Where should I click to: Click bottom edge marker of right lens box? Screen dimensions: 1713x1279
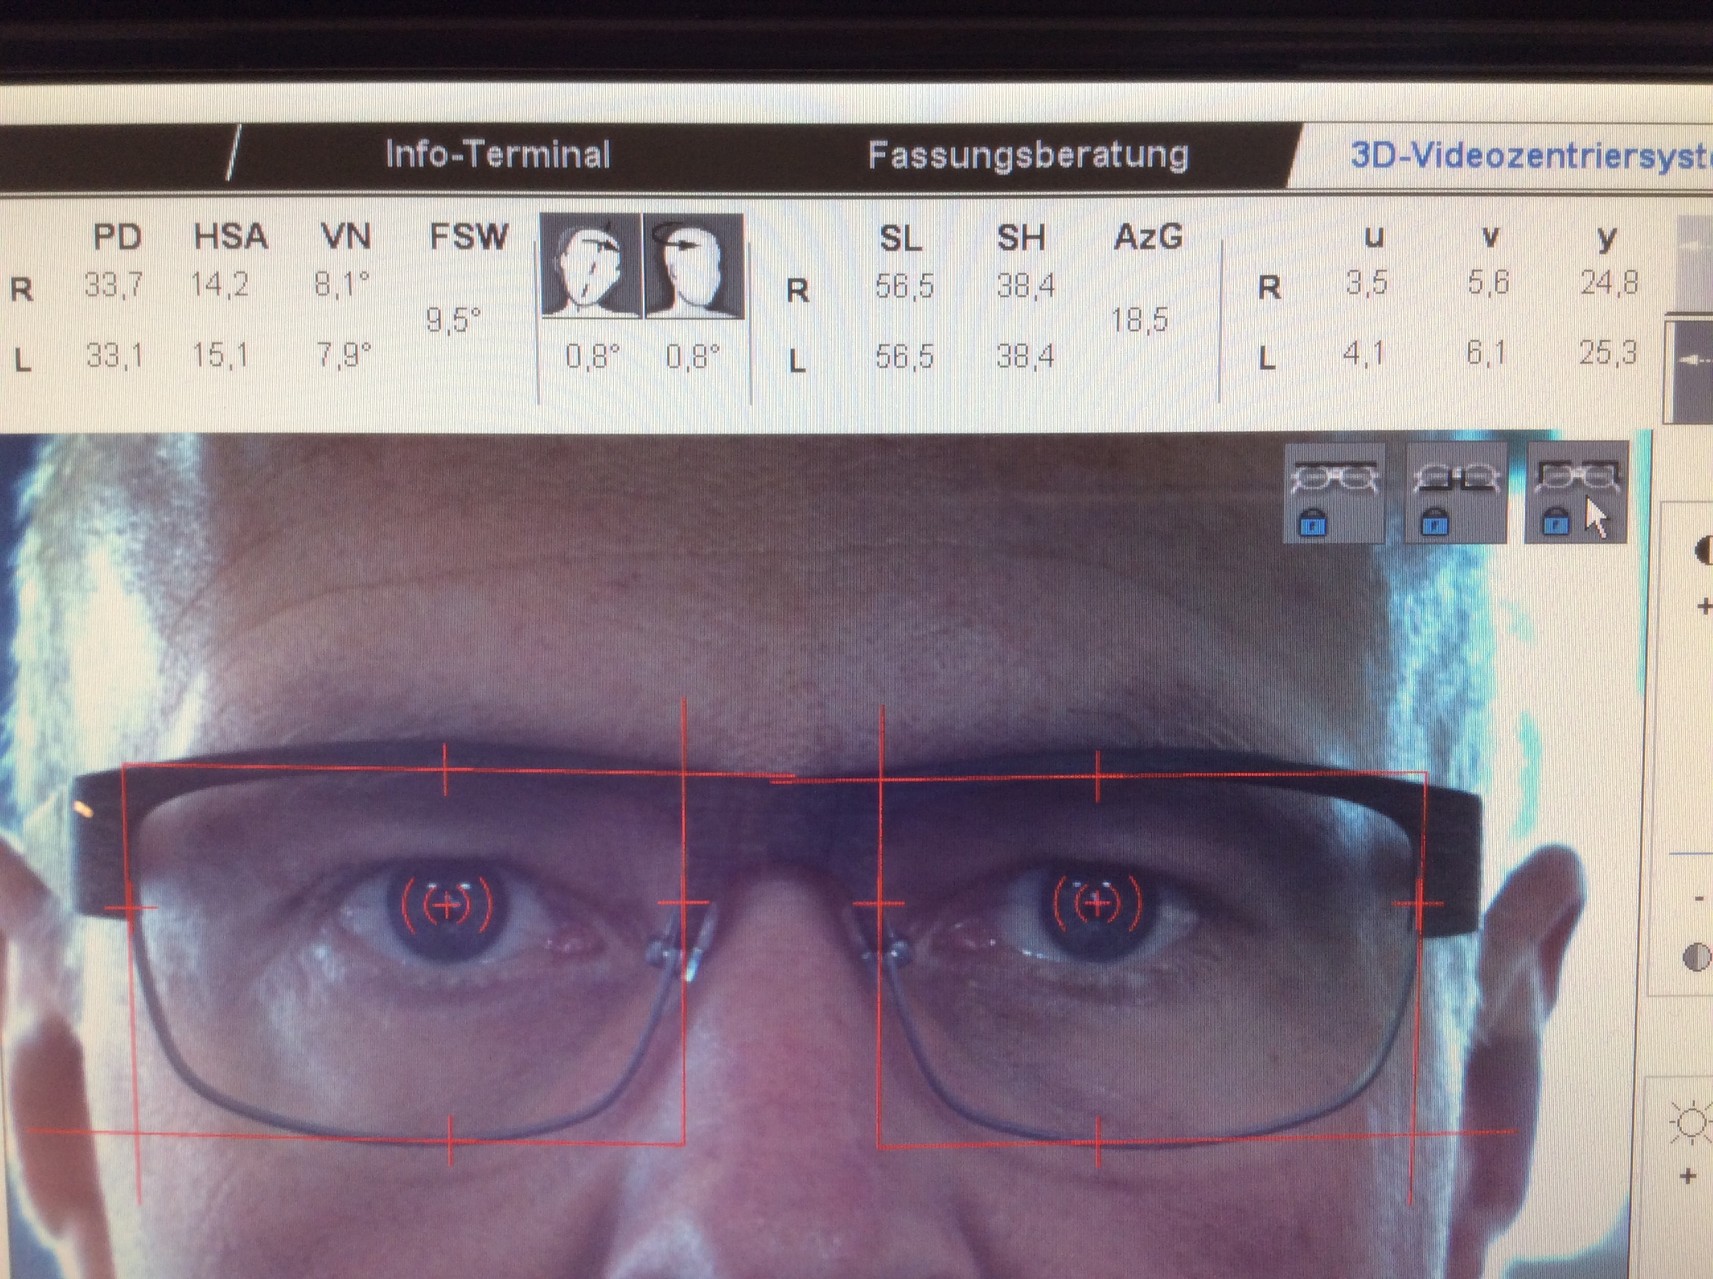450,1141
